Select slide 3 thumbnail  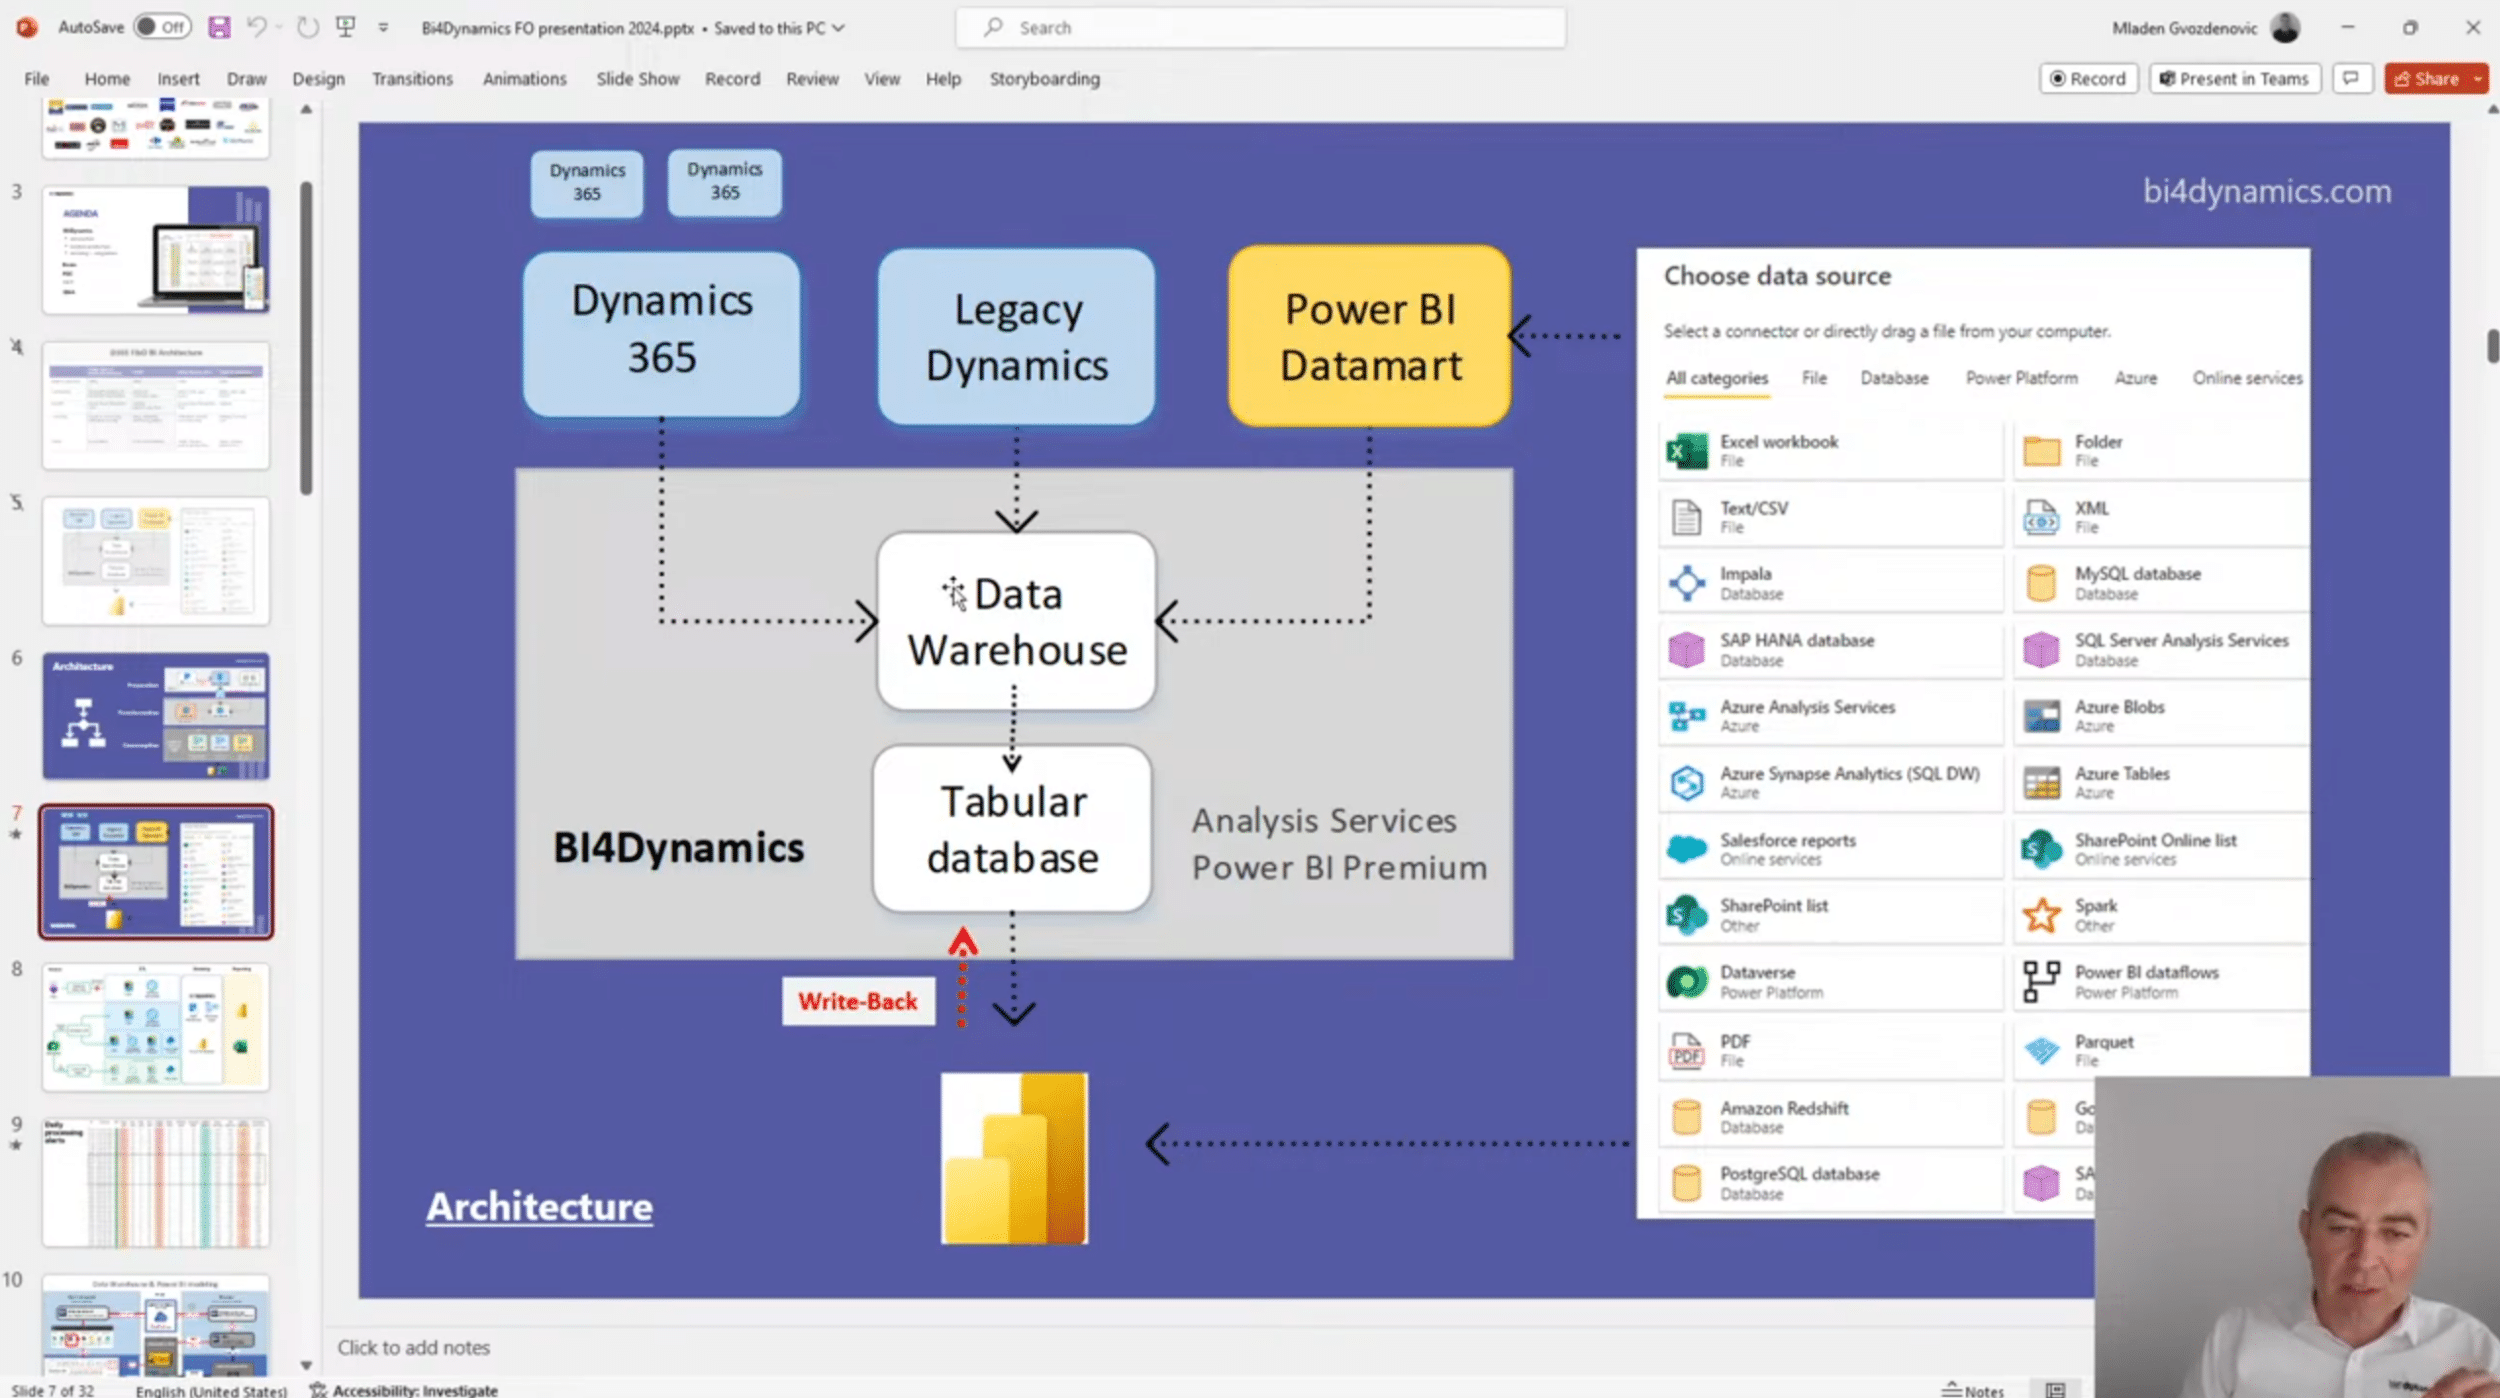click(156, 249)
